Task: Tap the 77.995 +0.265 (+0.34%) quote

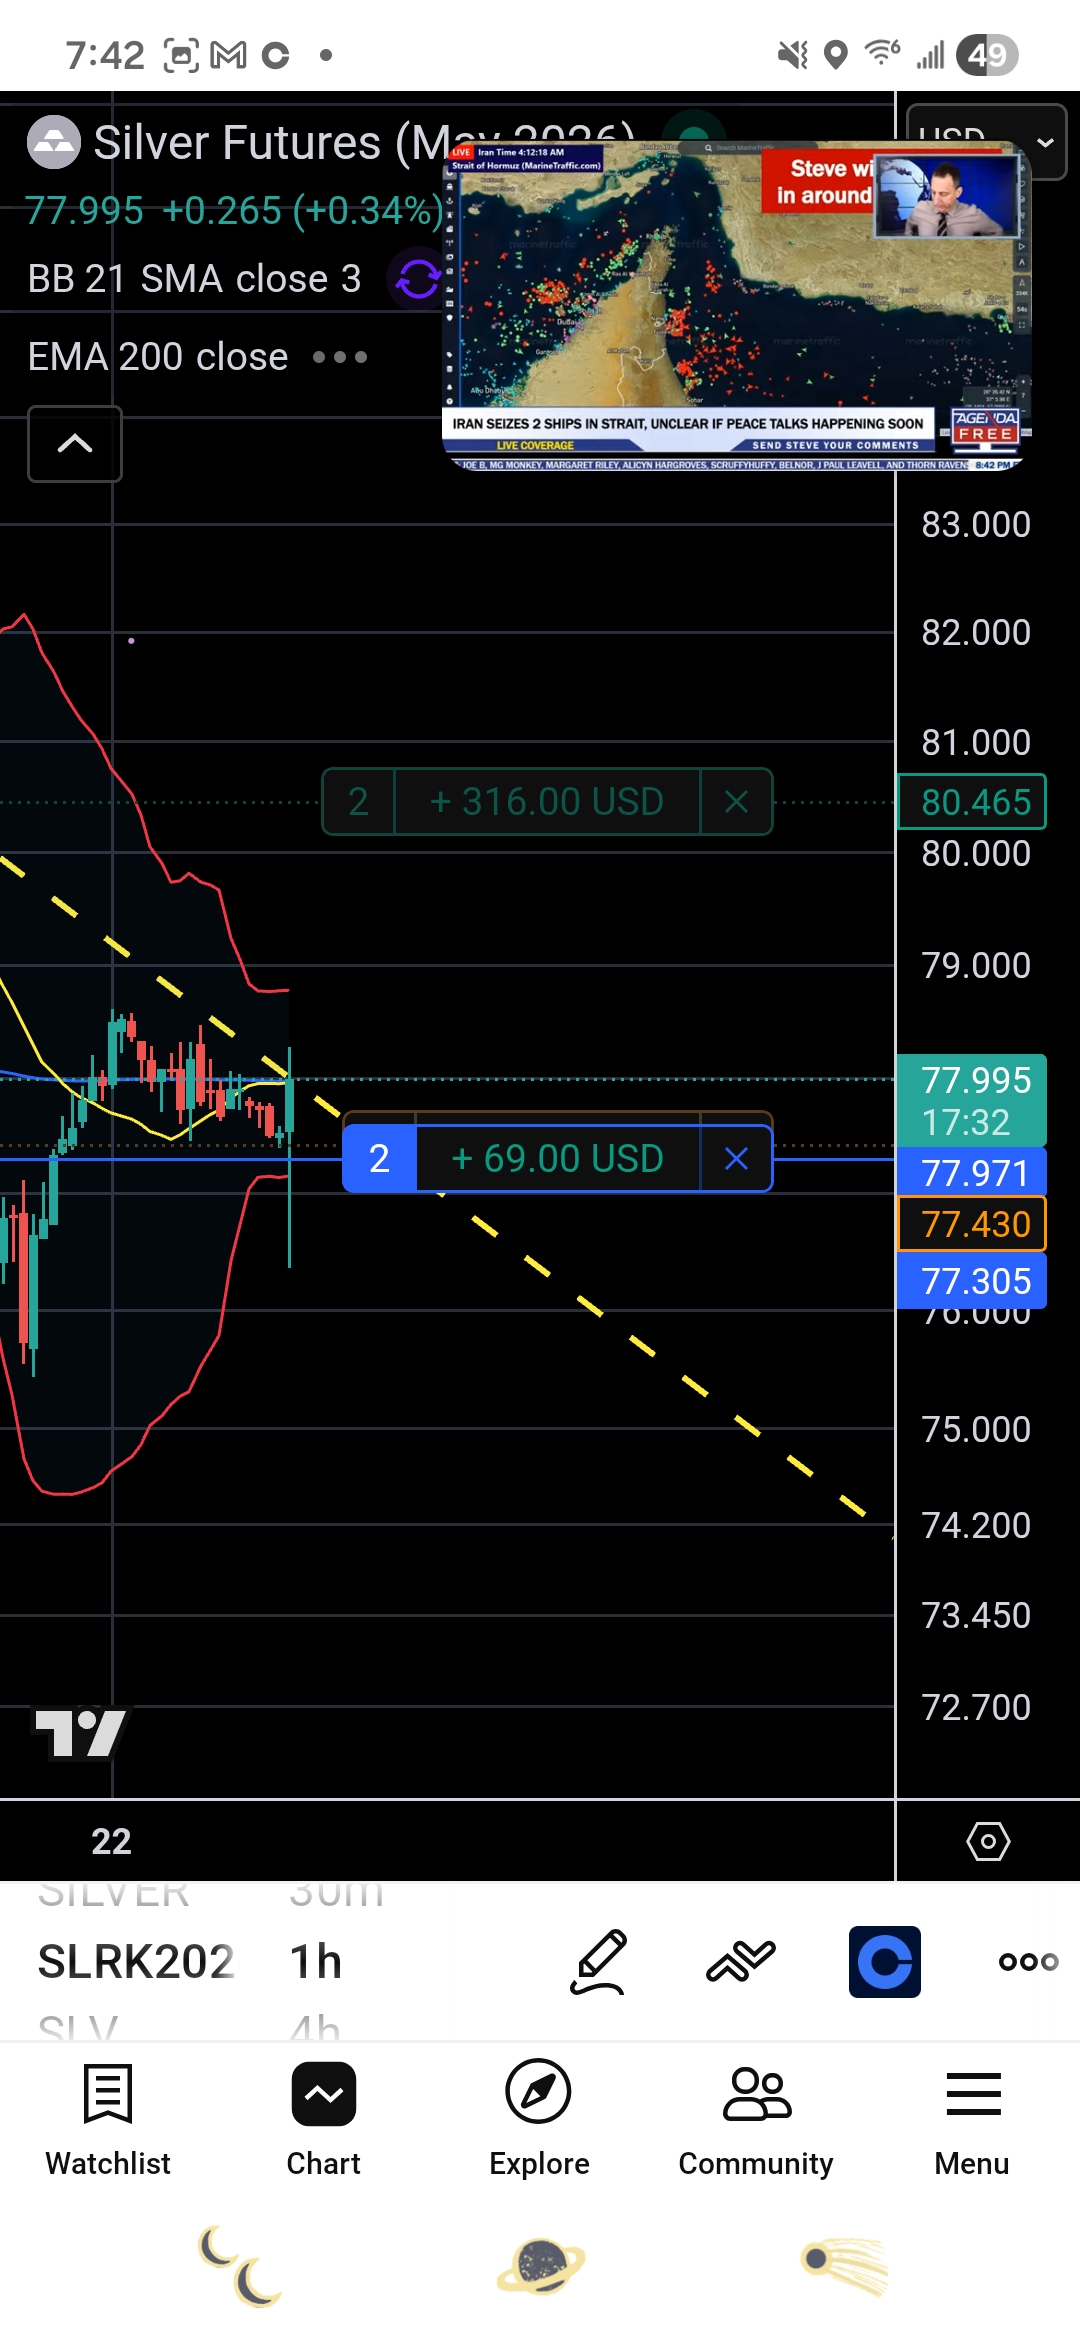Action: (x=234, y=211)
